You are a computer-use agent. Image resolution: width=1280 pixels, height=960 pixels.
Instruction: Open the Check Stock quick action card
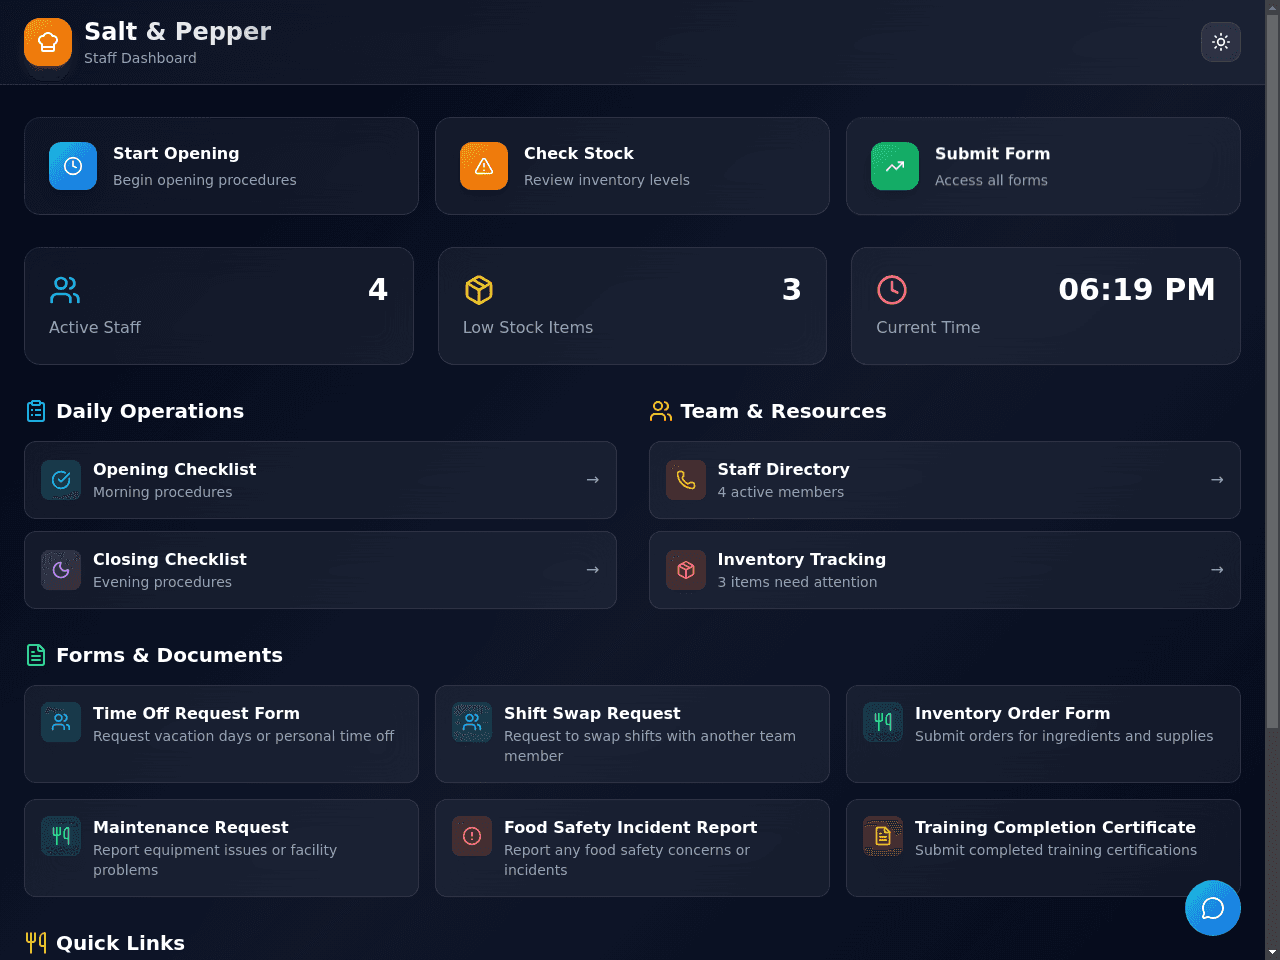(632, 166)
